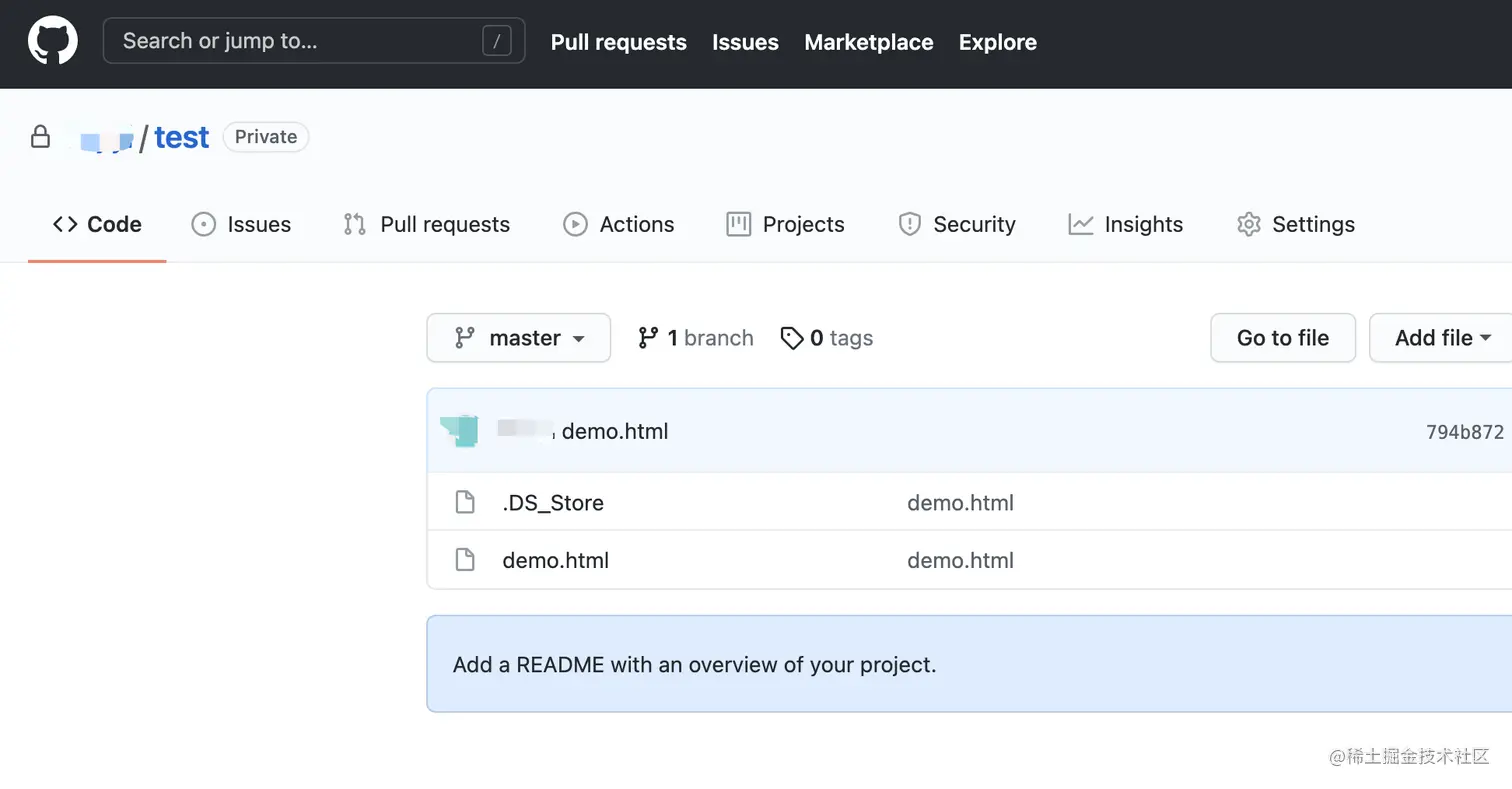Click the Private visibility badge
1512x789 pixels.
tap(266, 137)
